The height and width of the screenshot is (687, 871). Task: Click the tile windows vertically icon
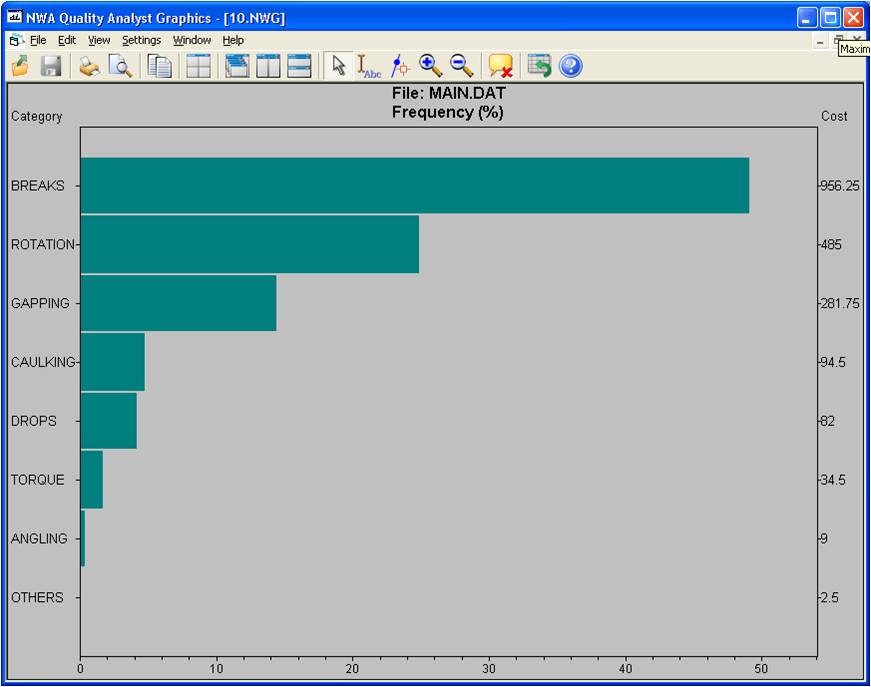(268, 66)
